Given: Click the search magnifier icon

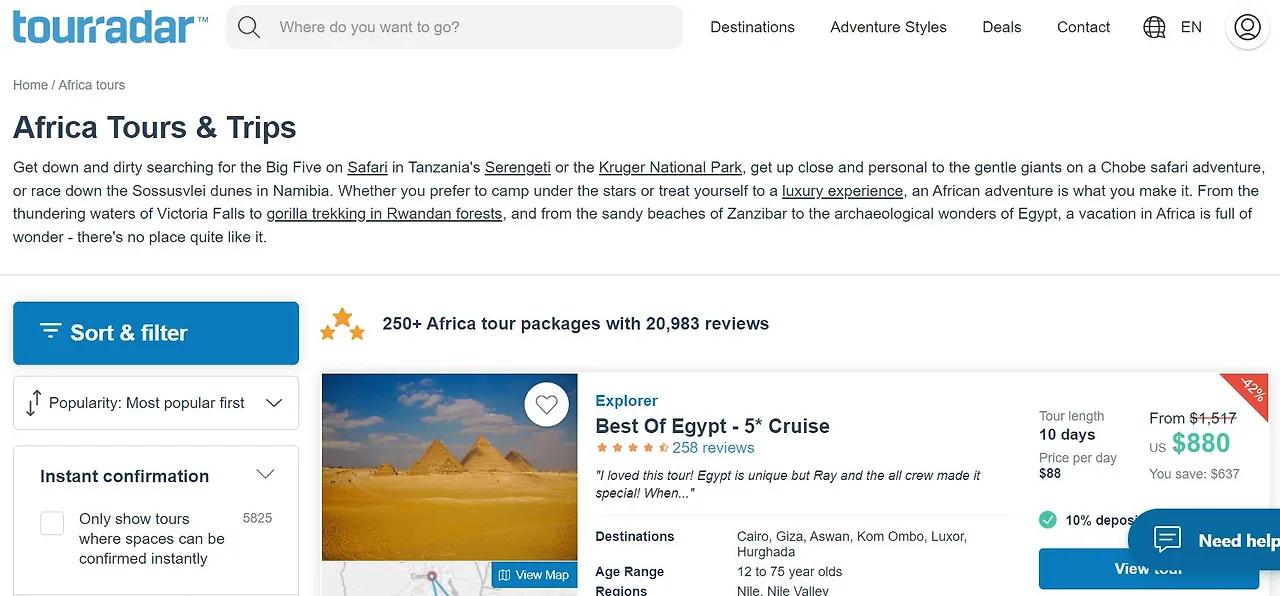Looking at the screenshot, I should (x=249, y=28).
